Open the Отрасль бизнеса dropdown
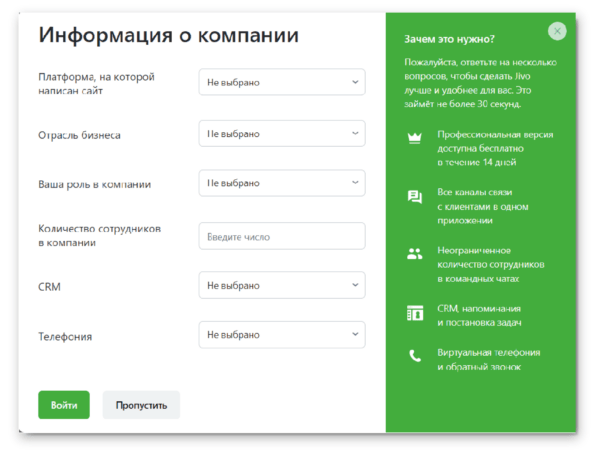The image size is (600, 454). pos(282,134)
